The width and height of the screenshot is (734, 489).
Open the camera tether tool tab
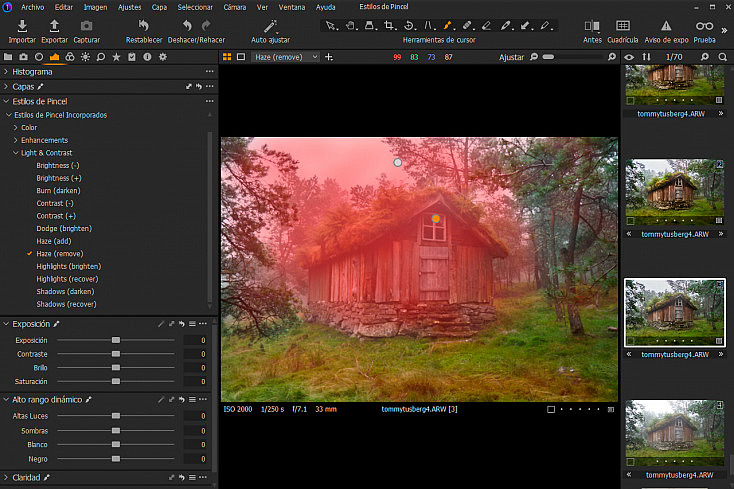(x=23, y=57)
